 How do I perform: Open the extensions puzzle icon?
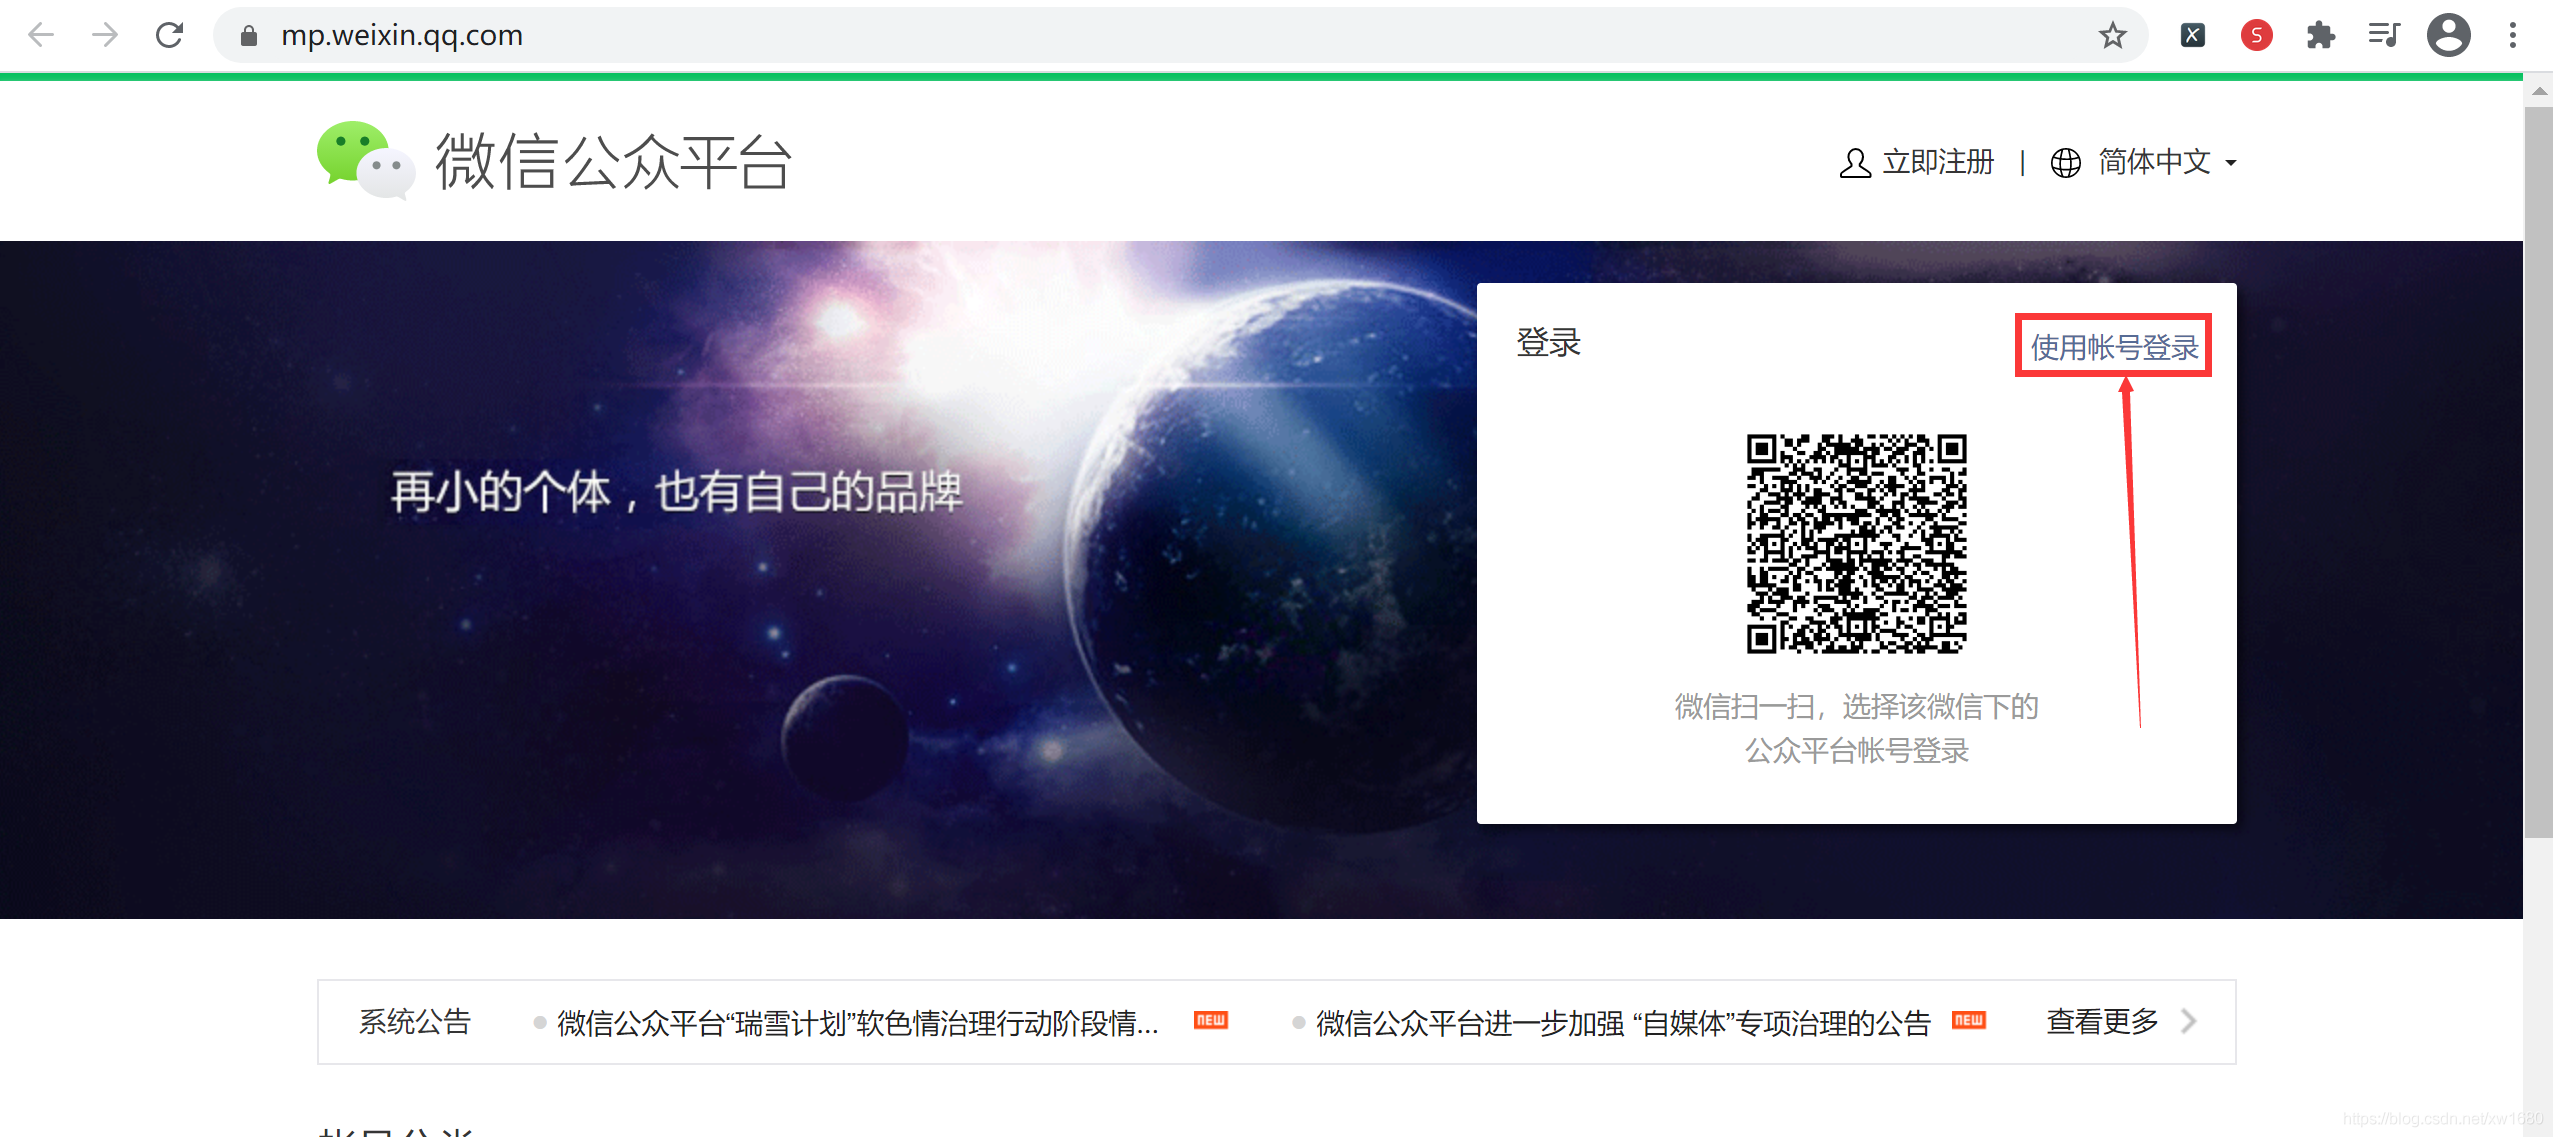(x=2320, y=36)
